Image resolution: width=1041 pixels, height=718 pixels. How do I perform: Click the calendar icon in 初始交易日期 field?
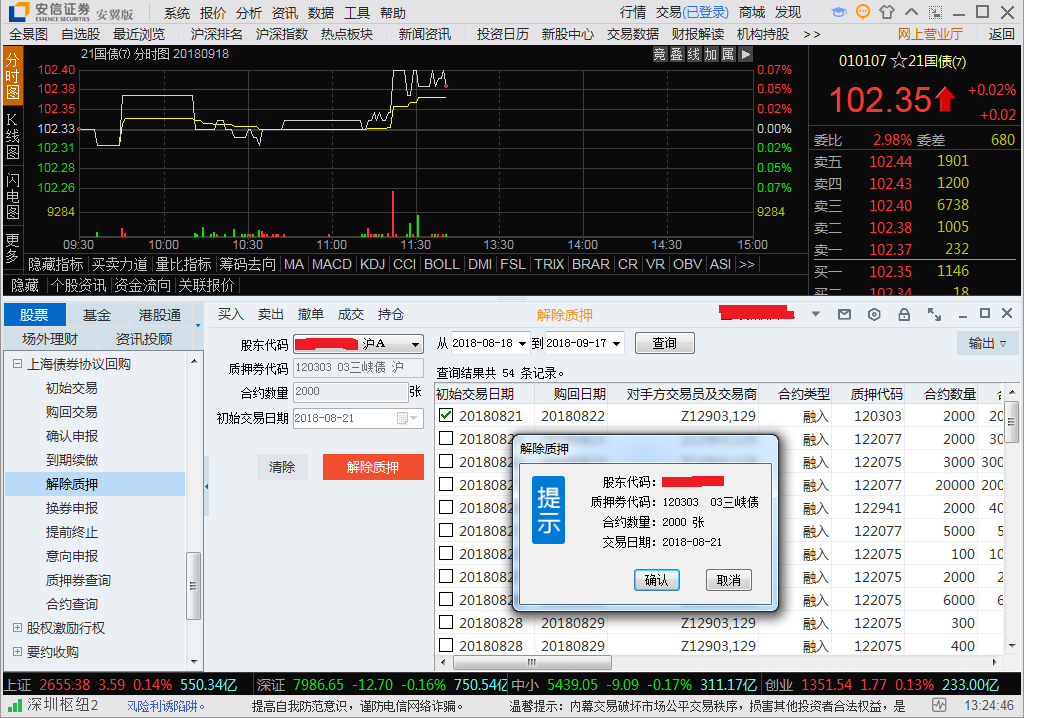pos(402,418)
